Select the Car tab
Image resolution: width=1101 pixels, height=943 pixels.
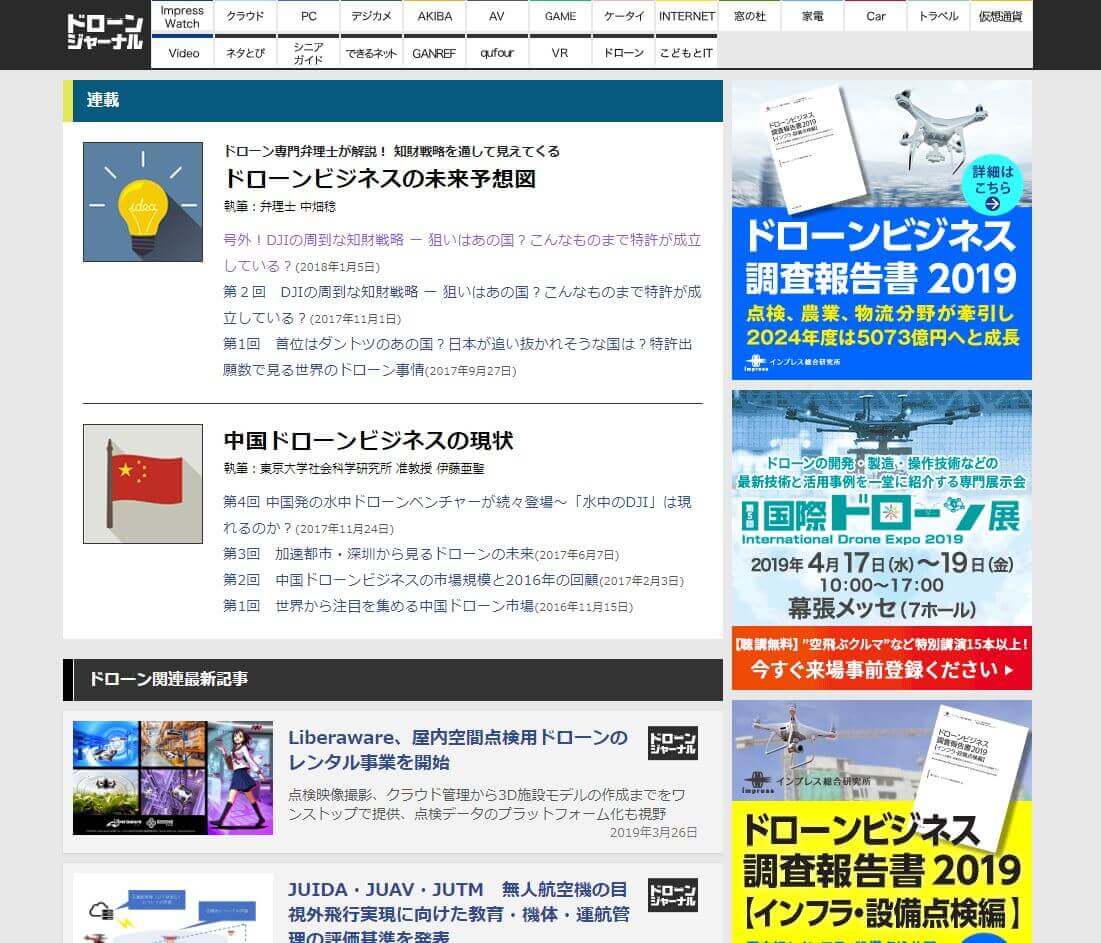point(876,17)
